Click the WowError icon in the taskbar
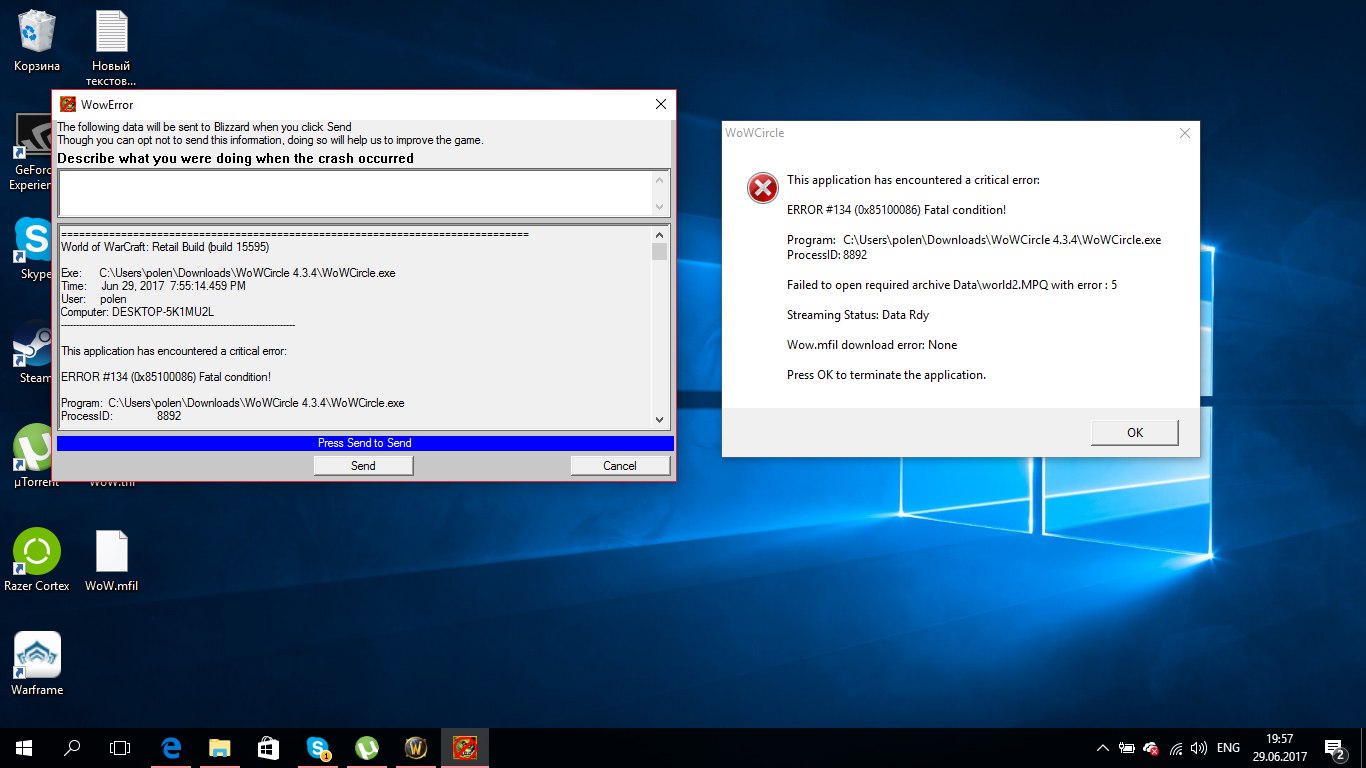 tap(465, 747)
